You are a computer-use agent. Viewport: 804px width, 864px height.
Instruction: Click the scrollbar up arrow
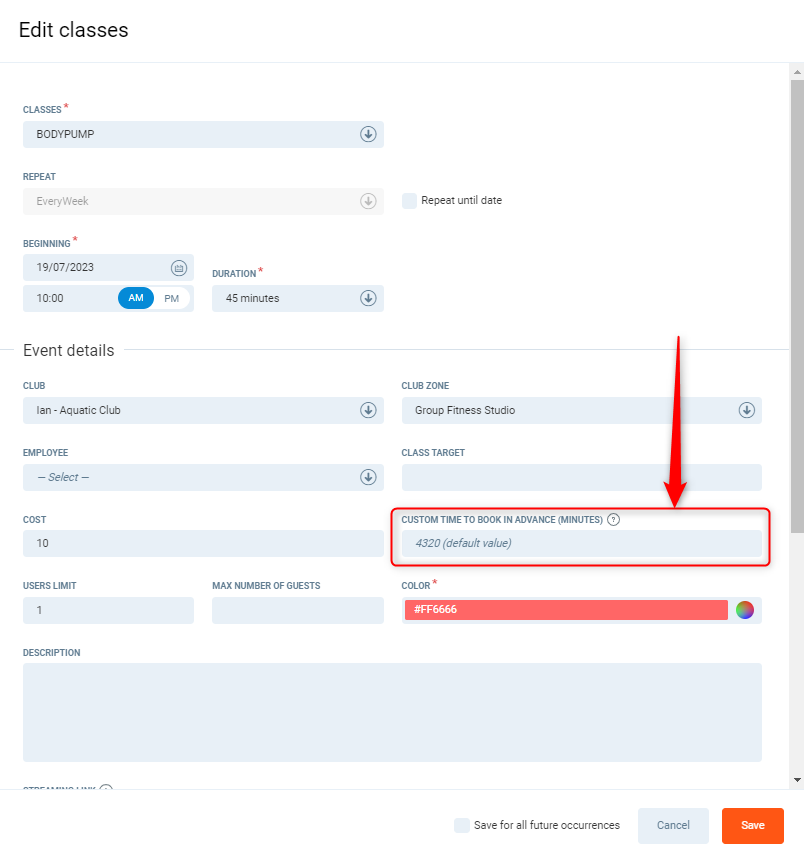(x=796, y=72)
